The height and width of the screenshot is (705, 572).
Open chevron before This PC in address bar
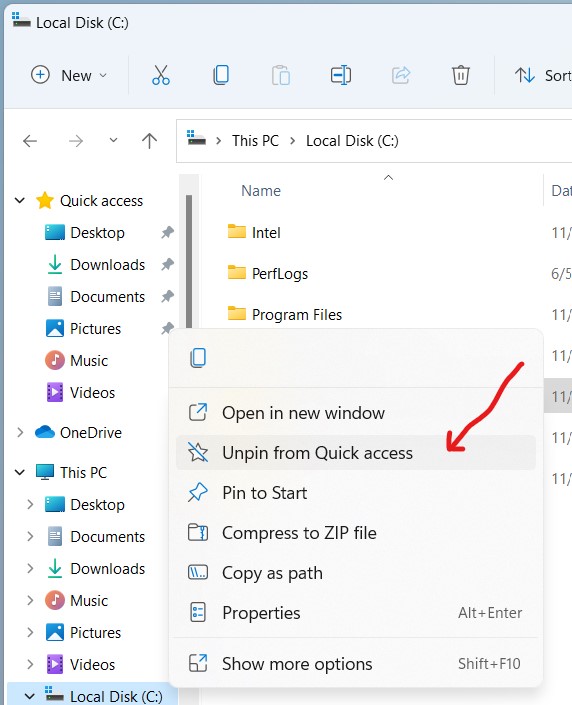219,141
